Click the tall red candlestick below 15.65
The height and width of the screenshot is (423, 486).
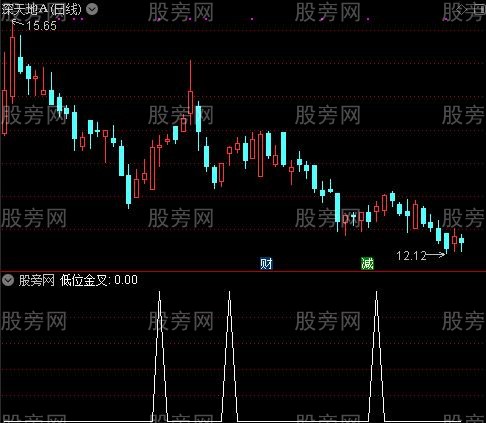[13, 67]
